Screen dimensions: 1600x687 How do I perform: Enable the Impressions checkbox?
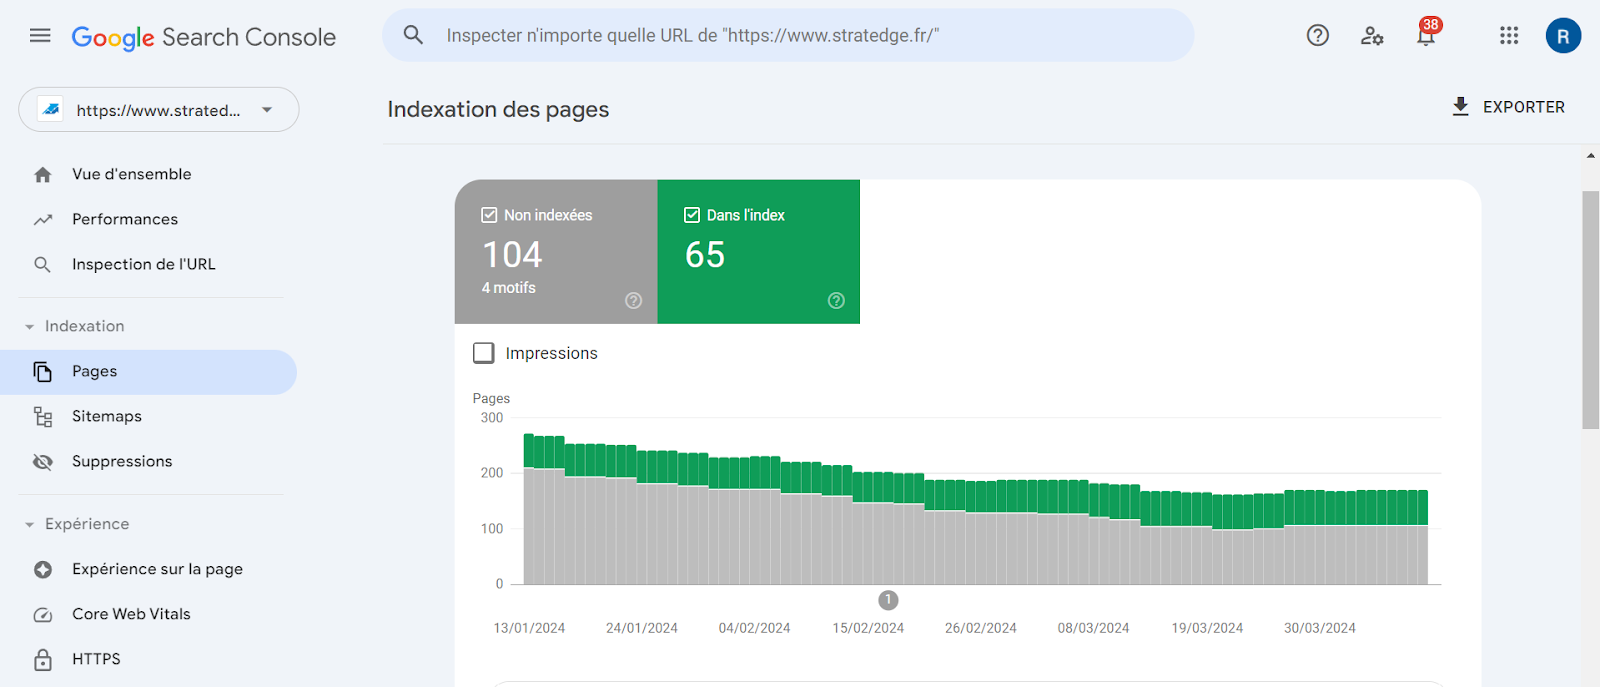[484, 353]
